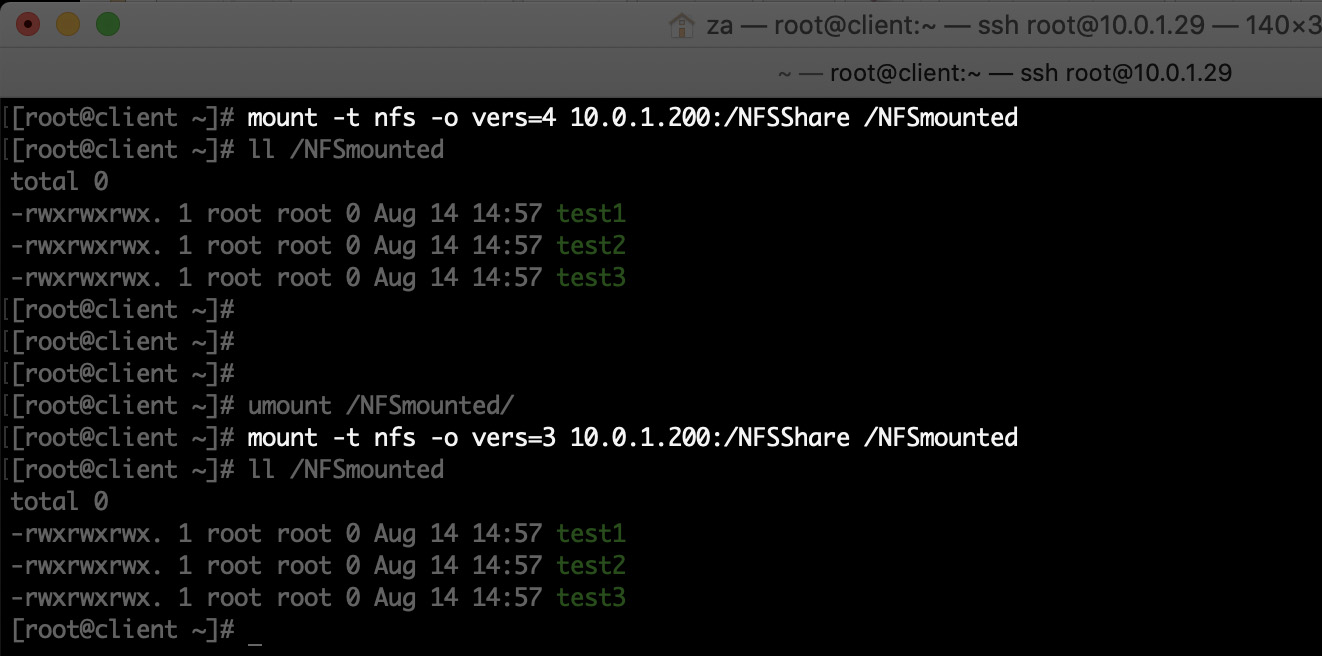Click the green test2 filename in first listing
The height and width of the screenshot is (656, 1322).
(x=590, y=245)
